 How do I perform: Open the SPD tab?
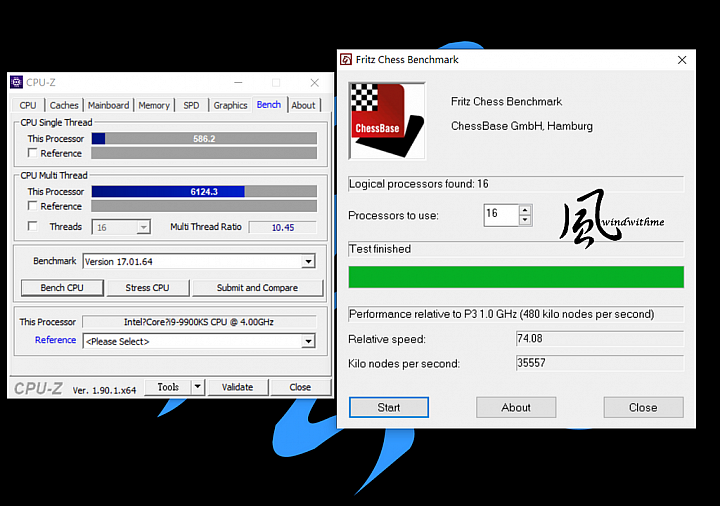point(191,105)
